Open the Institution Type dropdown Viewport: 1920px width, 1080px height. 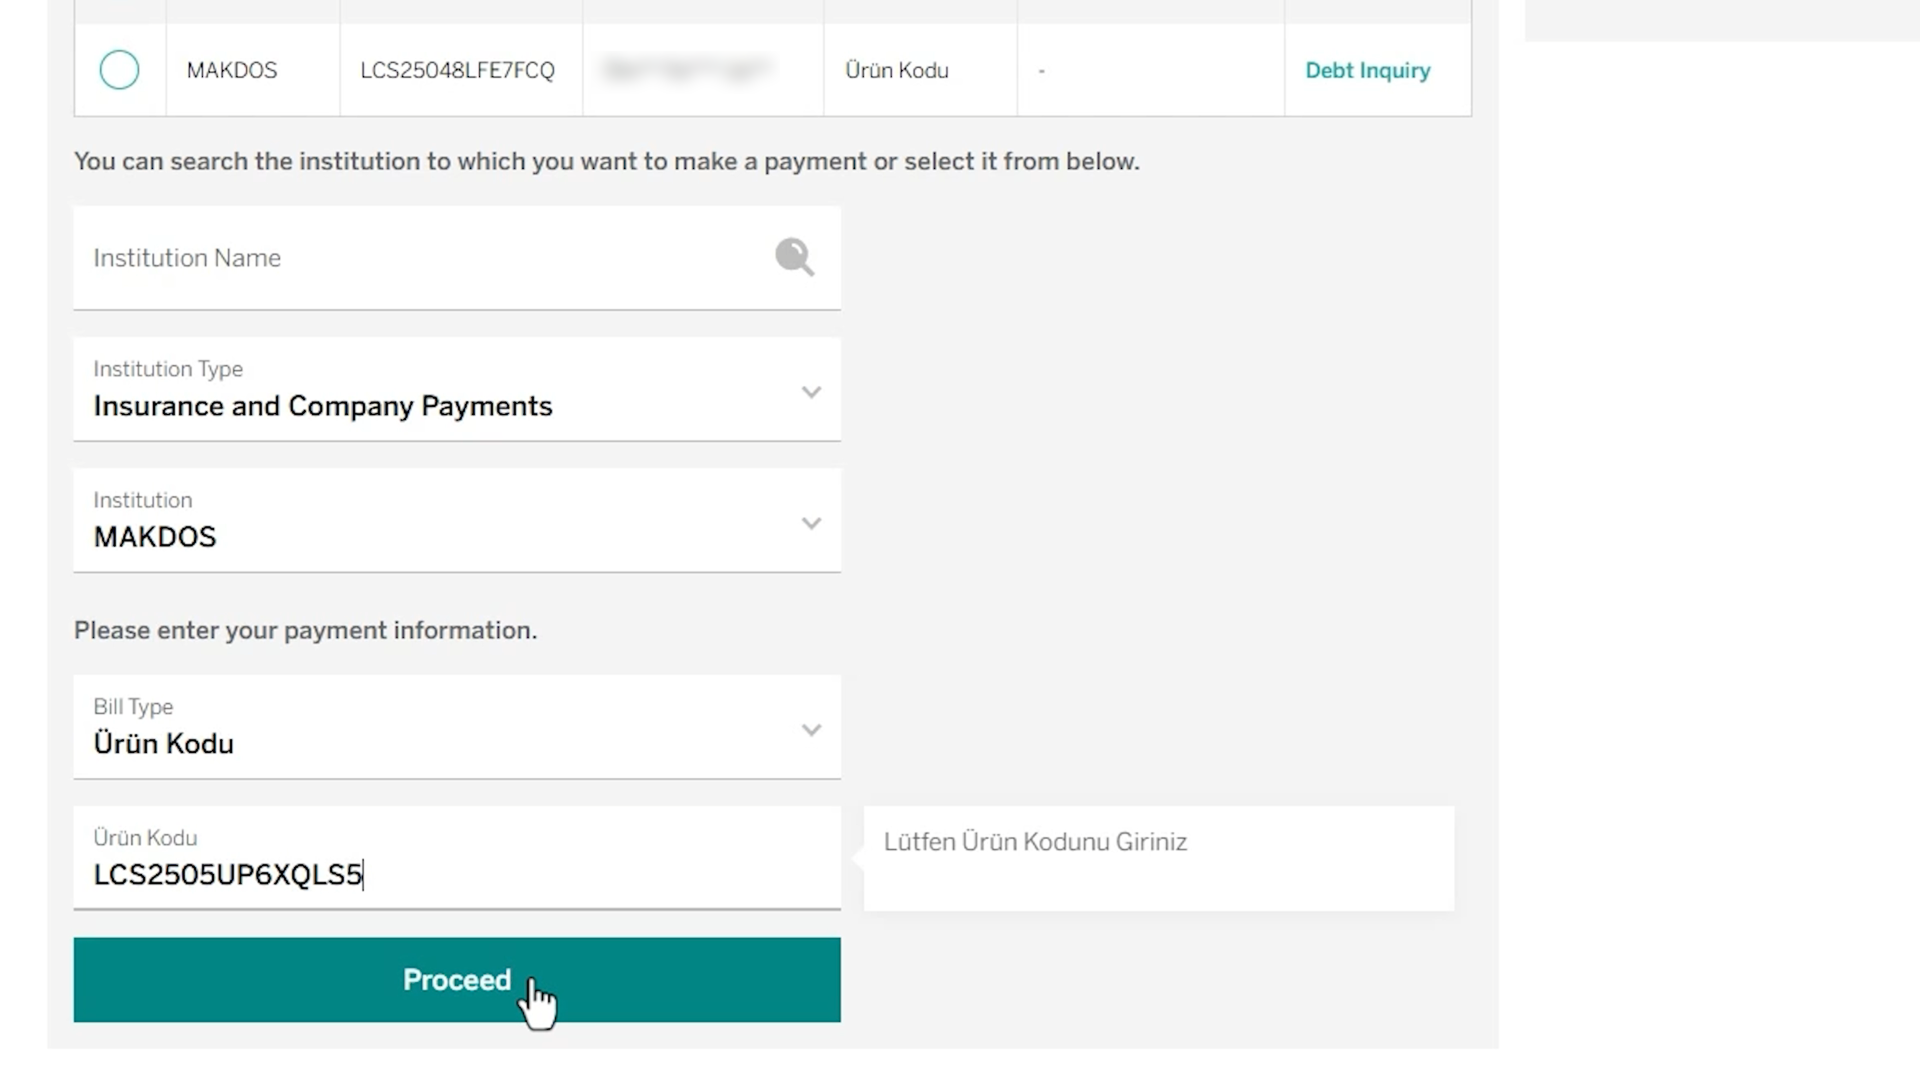point(457,389)
